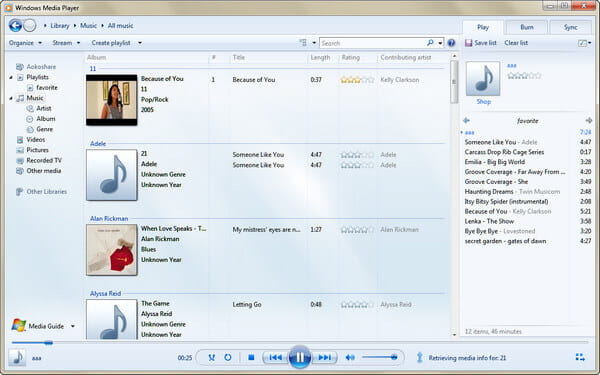Click in the library Search box
This screenshot has width=600, height=375.
click(373, 43)
